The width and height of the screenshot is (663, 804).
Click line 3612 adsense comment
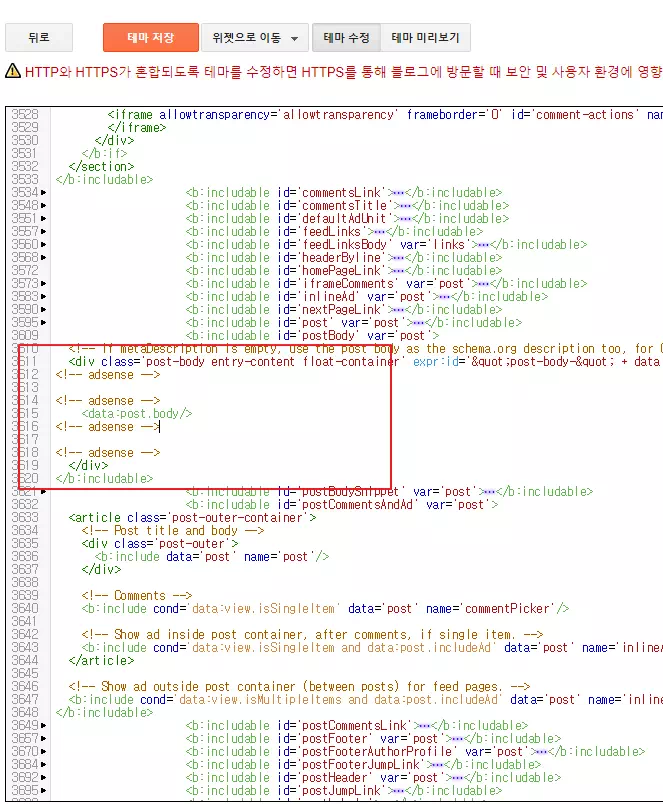click(x=108, y=375)
